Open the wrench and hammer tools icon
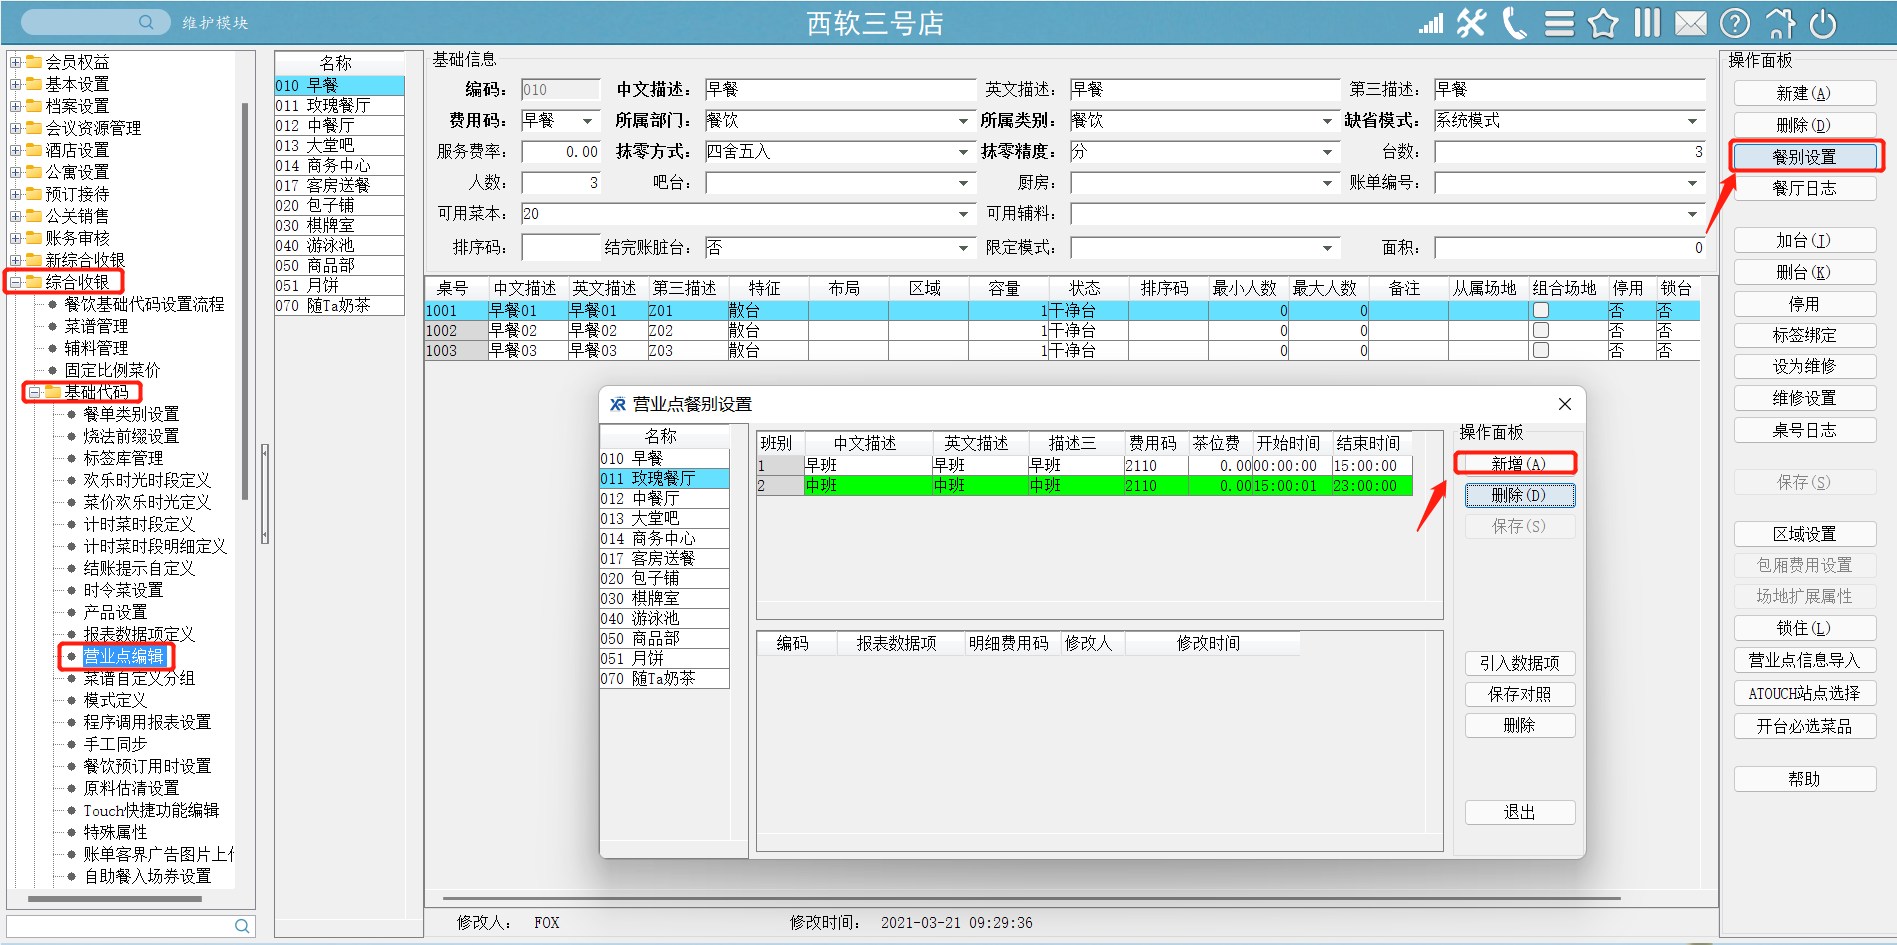 tap(1471, 23)
